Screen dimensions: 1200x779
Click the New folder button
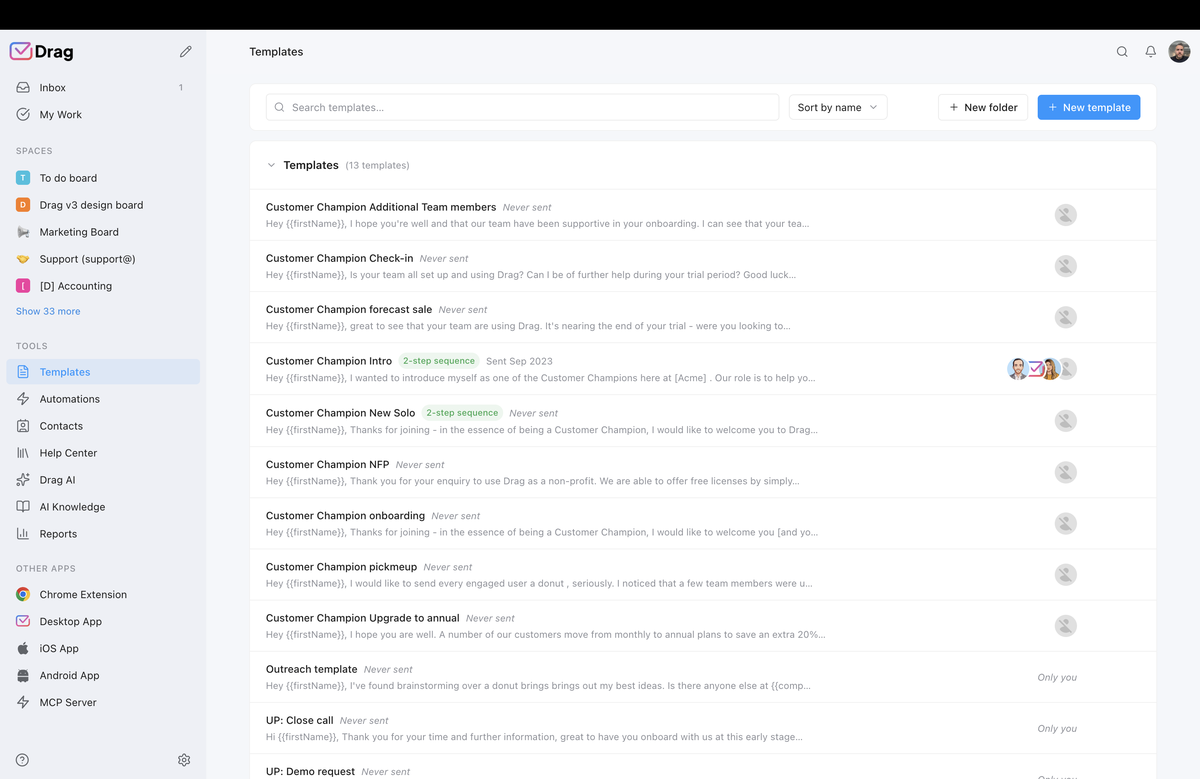coord(983,107)
